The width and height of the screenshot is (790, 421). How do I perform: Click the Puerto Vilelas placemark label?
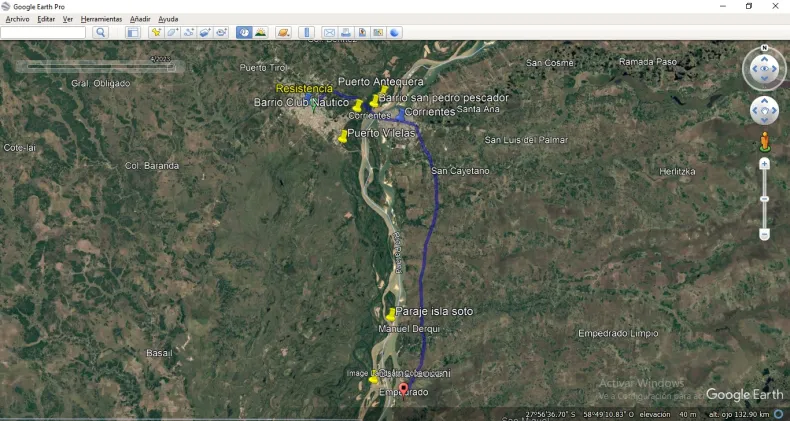[380, 133]
